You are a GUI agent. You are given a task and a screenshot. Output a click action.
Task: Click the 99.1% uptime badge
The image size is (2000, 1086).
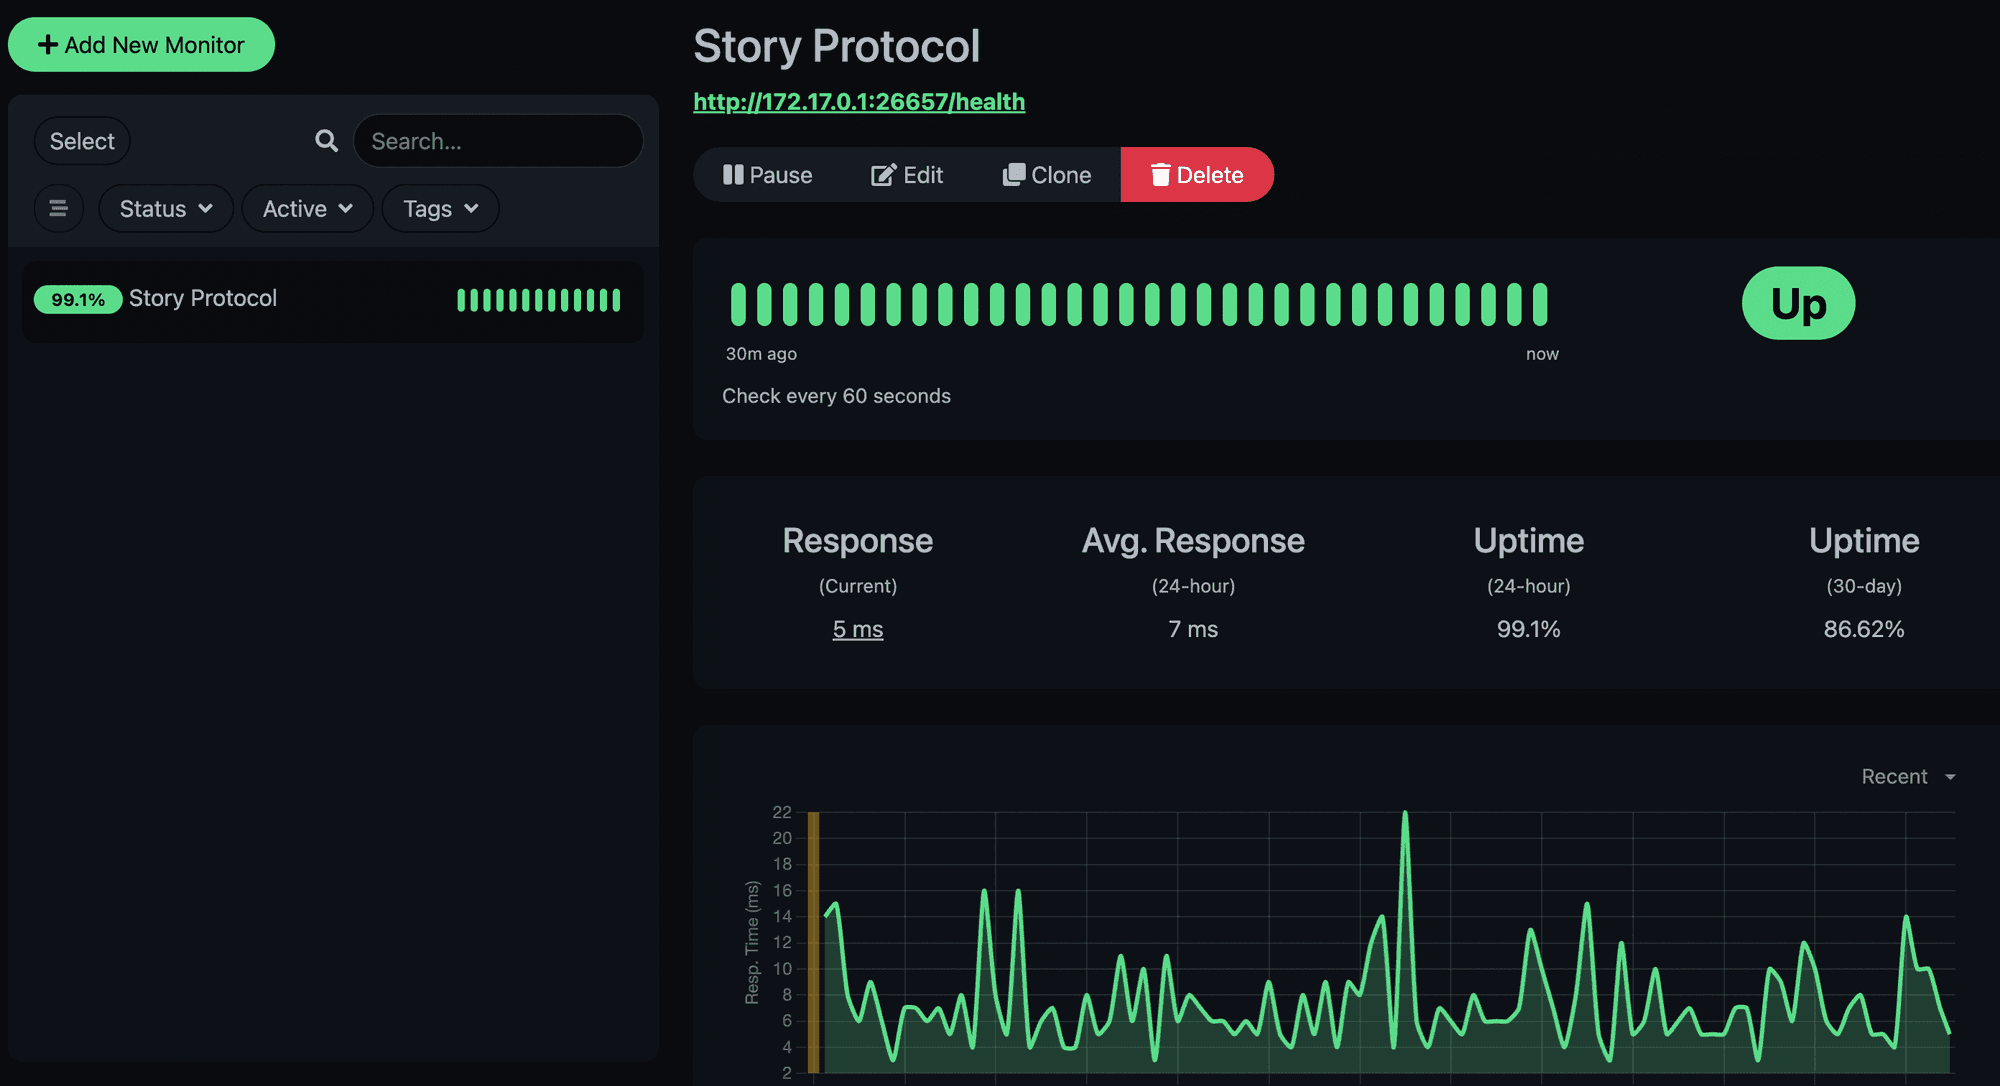coord(78,299)
